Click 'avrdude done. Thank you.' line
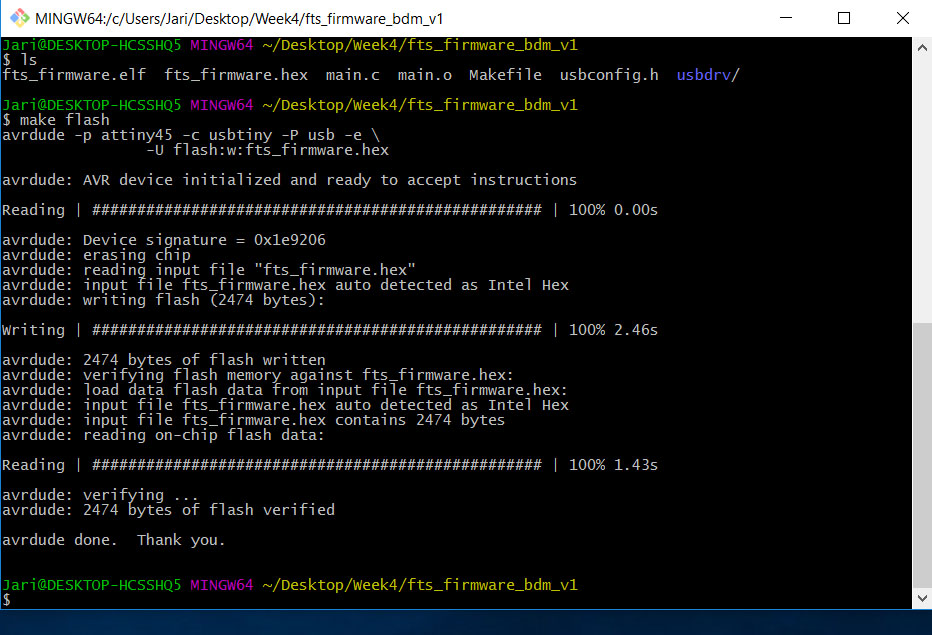The height and width of the screenshot is (635, 932). (114, 540)
